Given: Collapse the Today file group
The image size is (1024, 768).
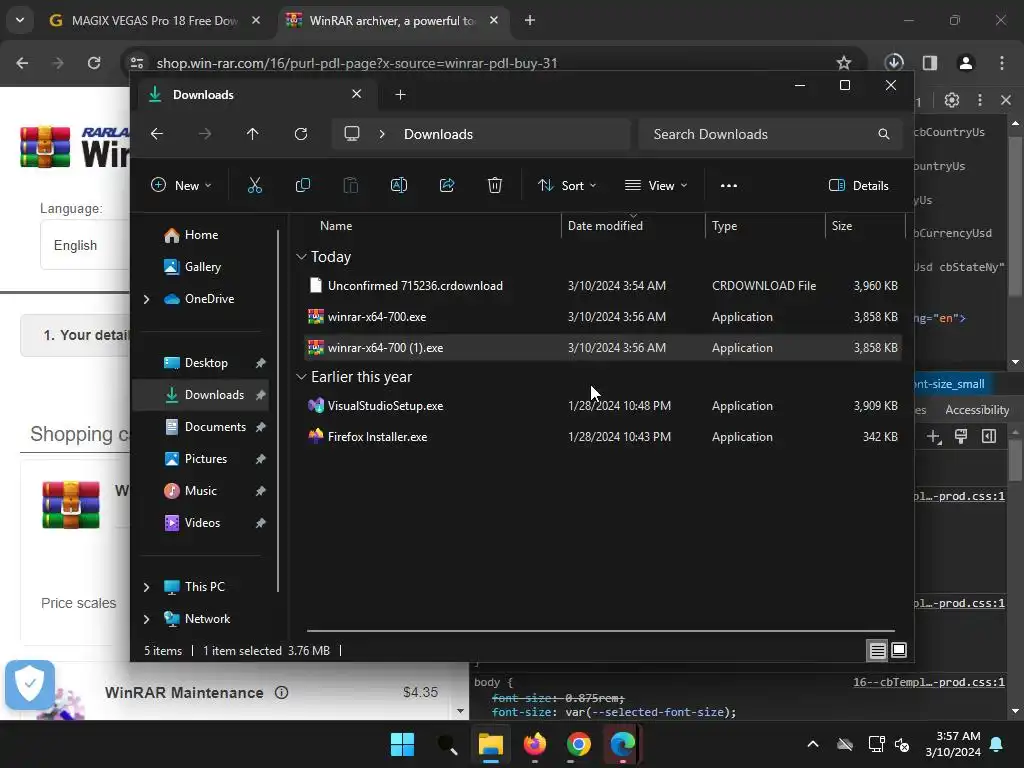Looking at the screenshot, I should (x=301, y=257).
